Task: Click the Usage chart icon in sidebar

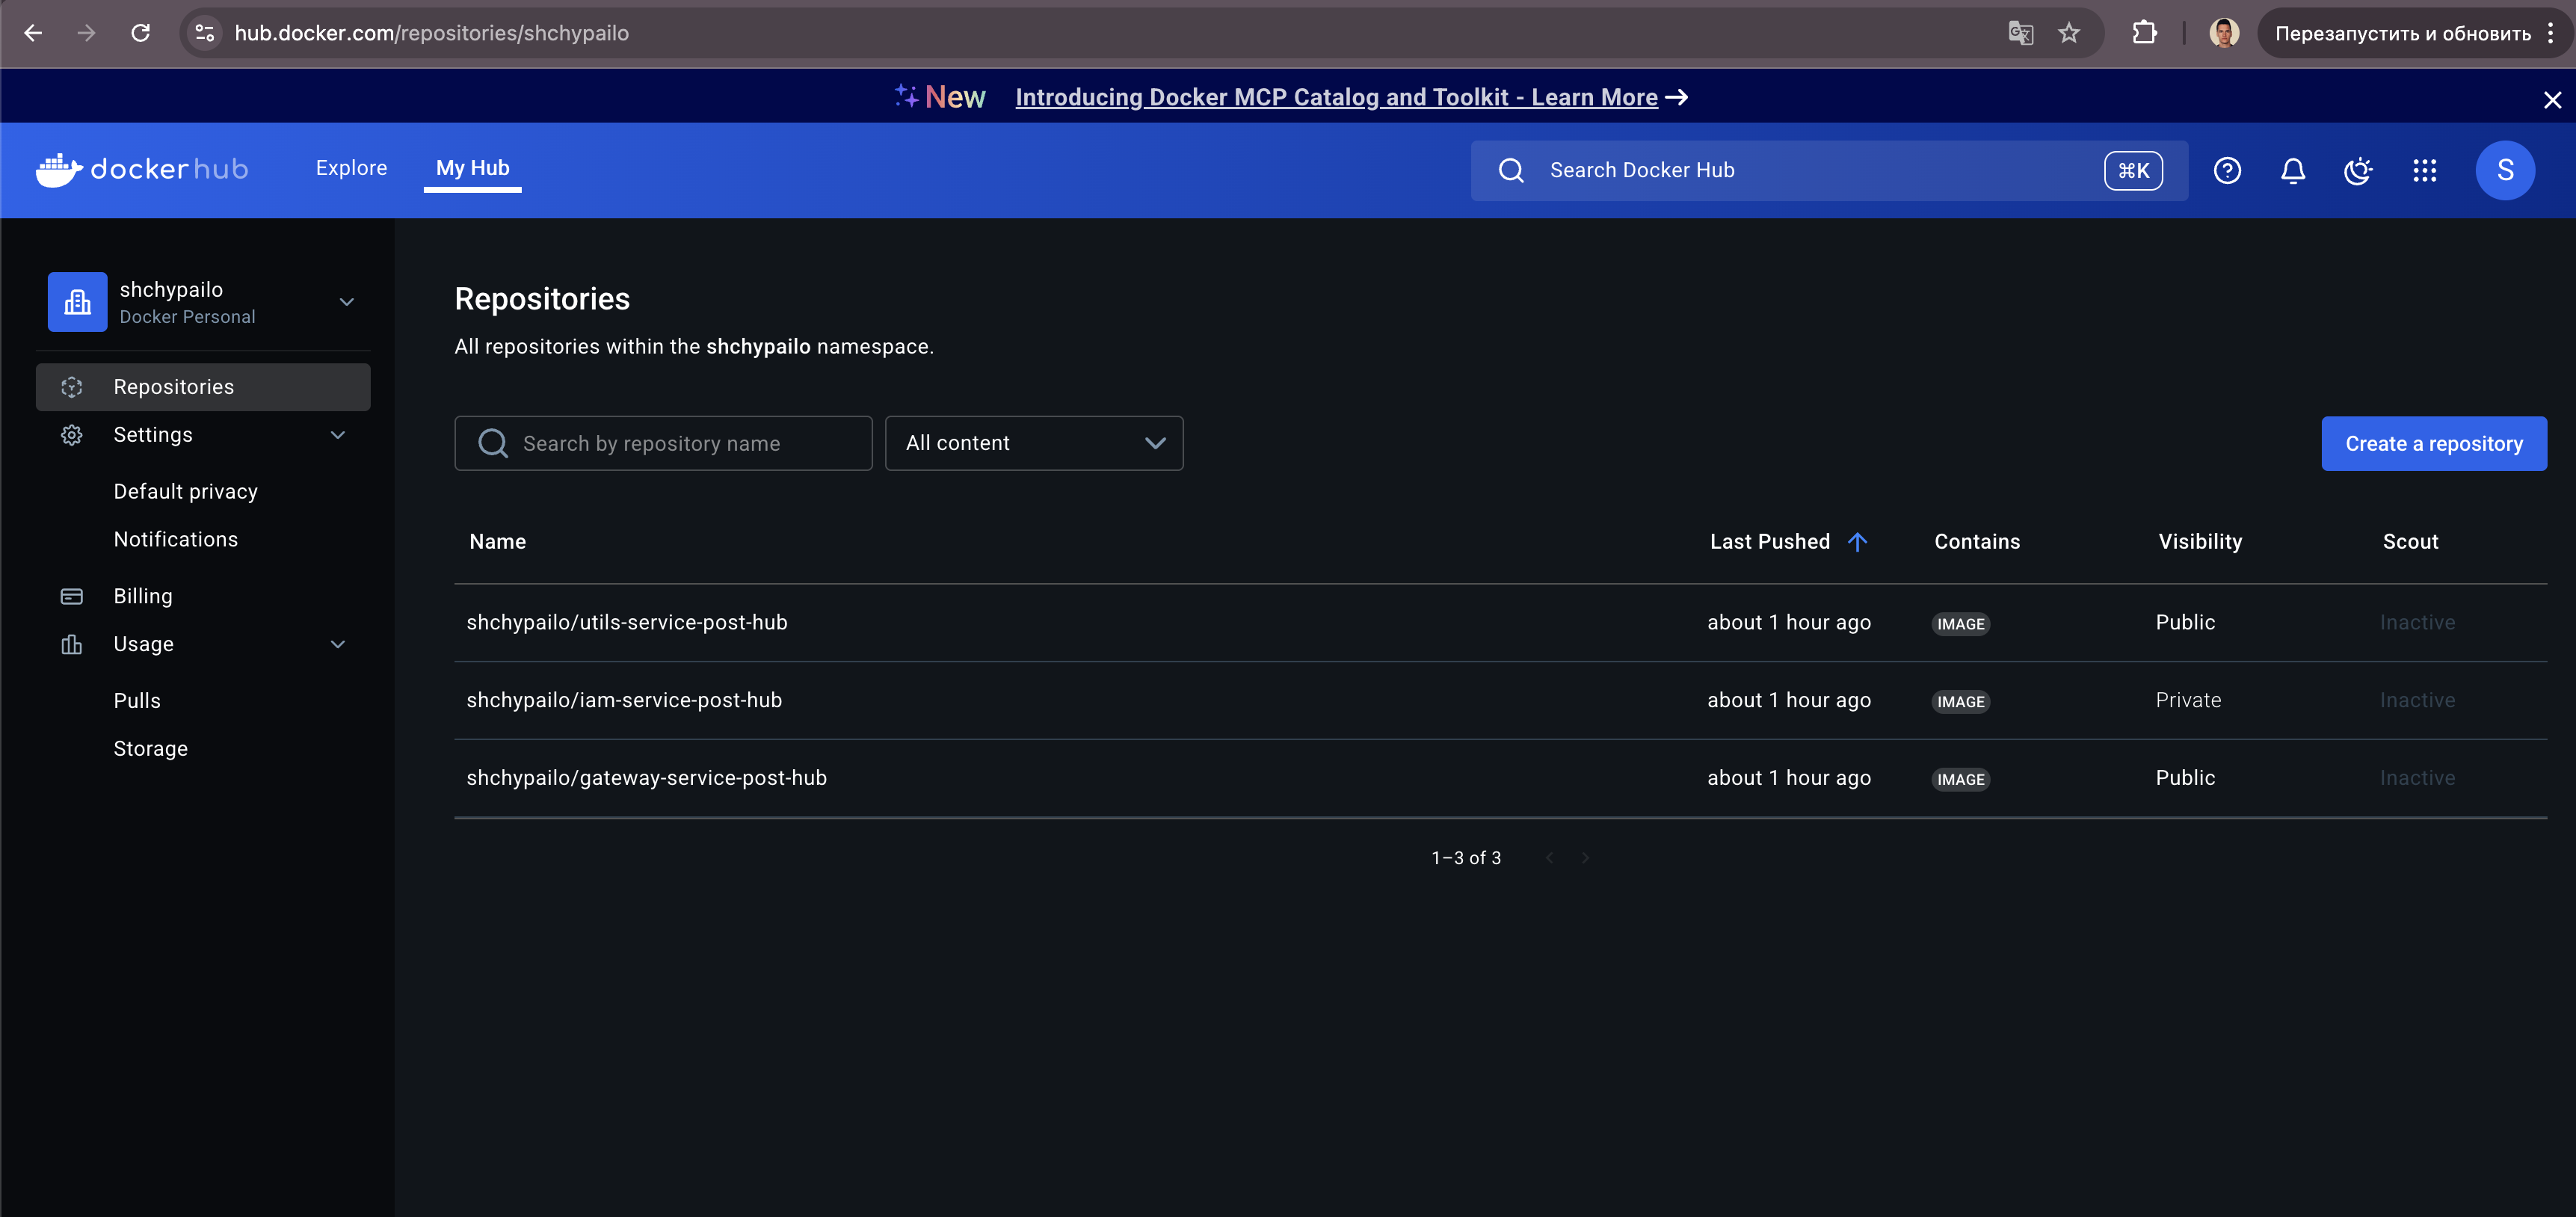Action: [x=71, y=644]
